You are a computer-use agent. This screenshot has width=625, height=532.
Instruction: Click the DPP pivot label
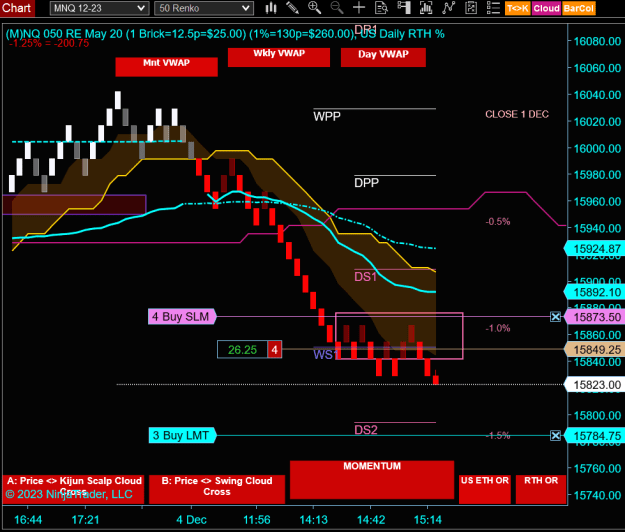click(x=366, y=183)
